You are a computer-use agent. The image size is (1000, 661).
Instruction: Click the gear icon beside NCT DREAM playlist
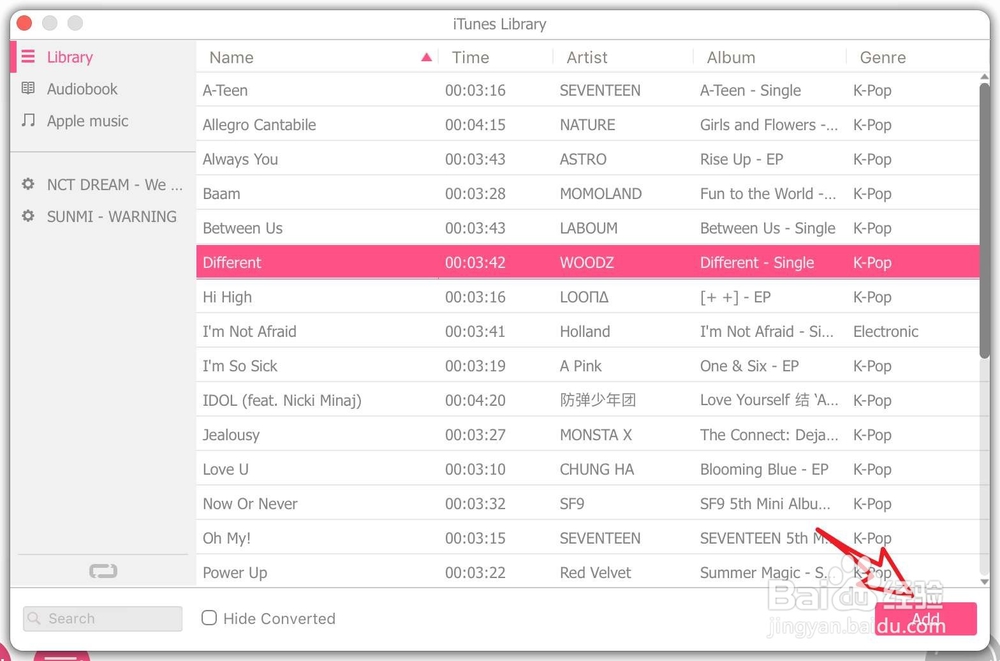[28, 184]
